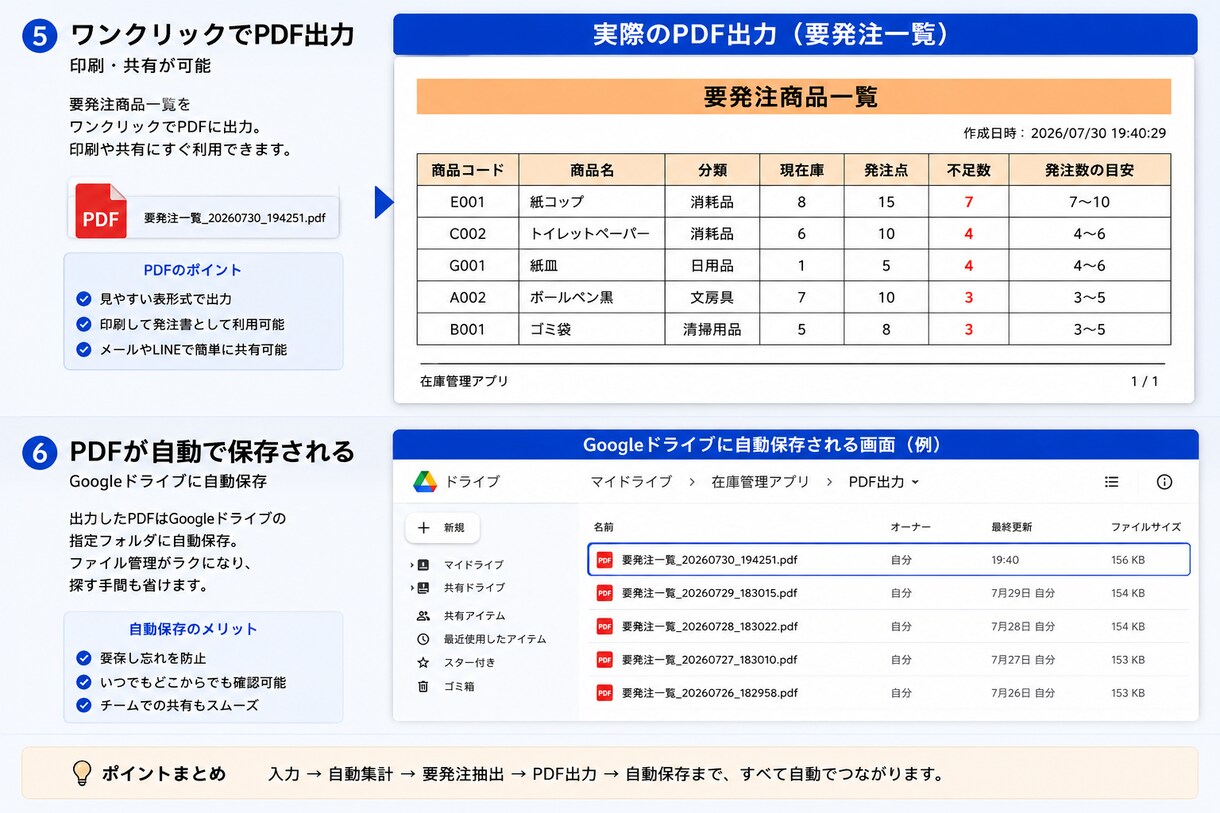Image resolution: width=1220 pixels, height=813 pixels.
Task: Click the ゴミ袋 product name cell
Action: [x=592, y=329]
